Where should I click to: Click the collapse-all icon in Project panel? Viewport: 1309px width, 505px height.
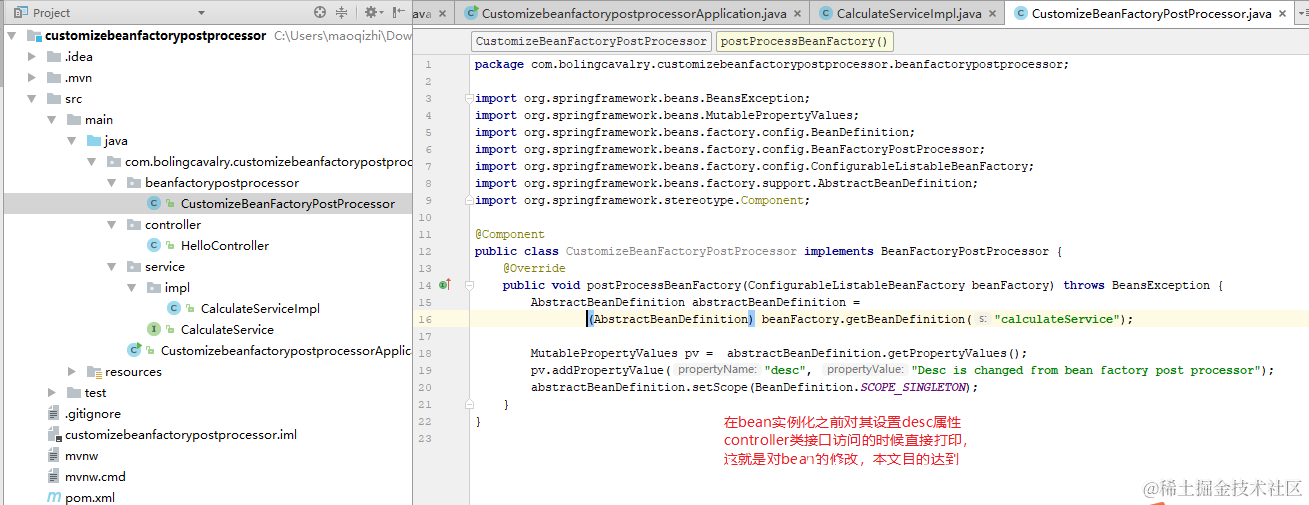coord(342,12)
